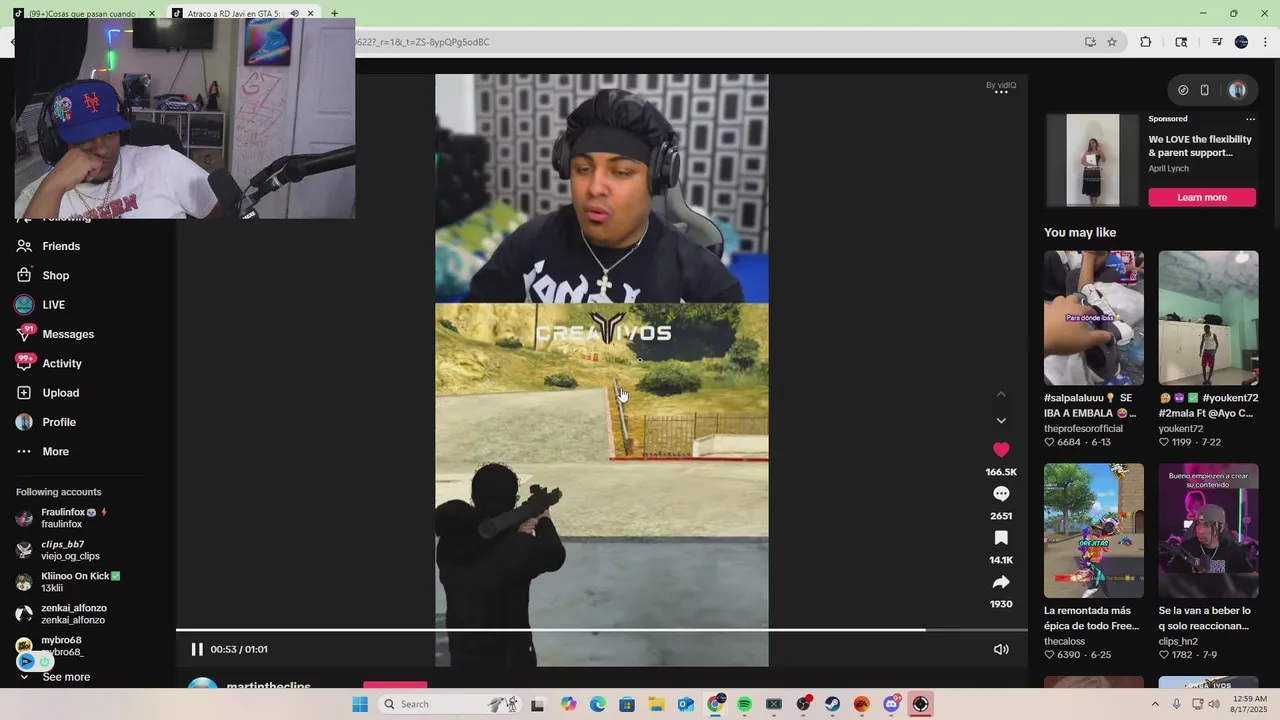Expand the More menu in sidebar
This screenshot has height=720, width=1280.
click(x=42, y=451)
